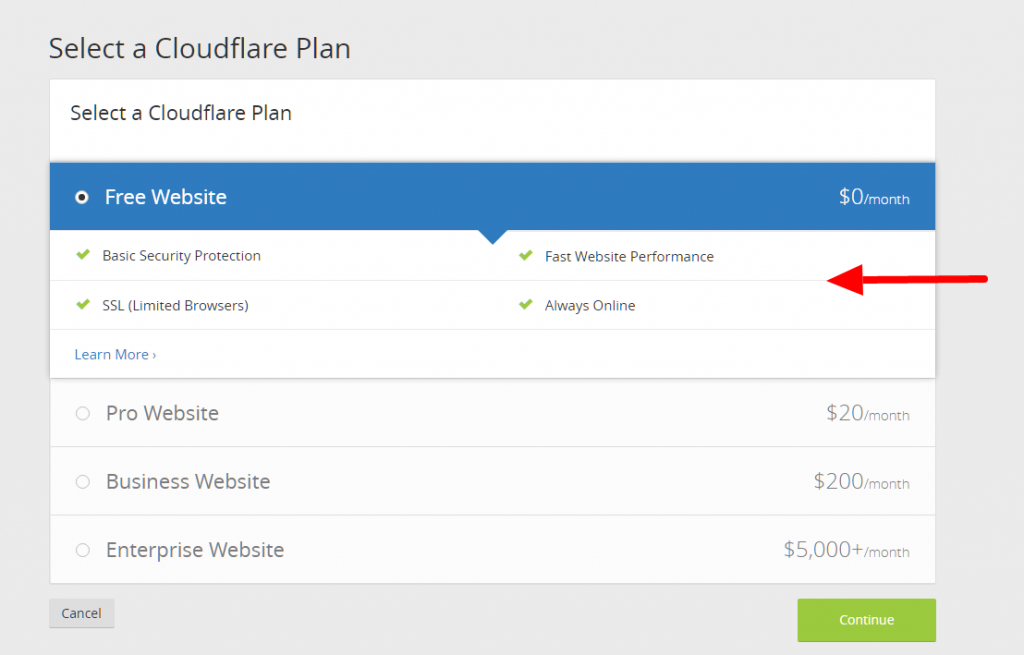Click the large page title Select a Cloudflare Plan
1024x655 pixels.
pos(200,48)
